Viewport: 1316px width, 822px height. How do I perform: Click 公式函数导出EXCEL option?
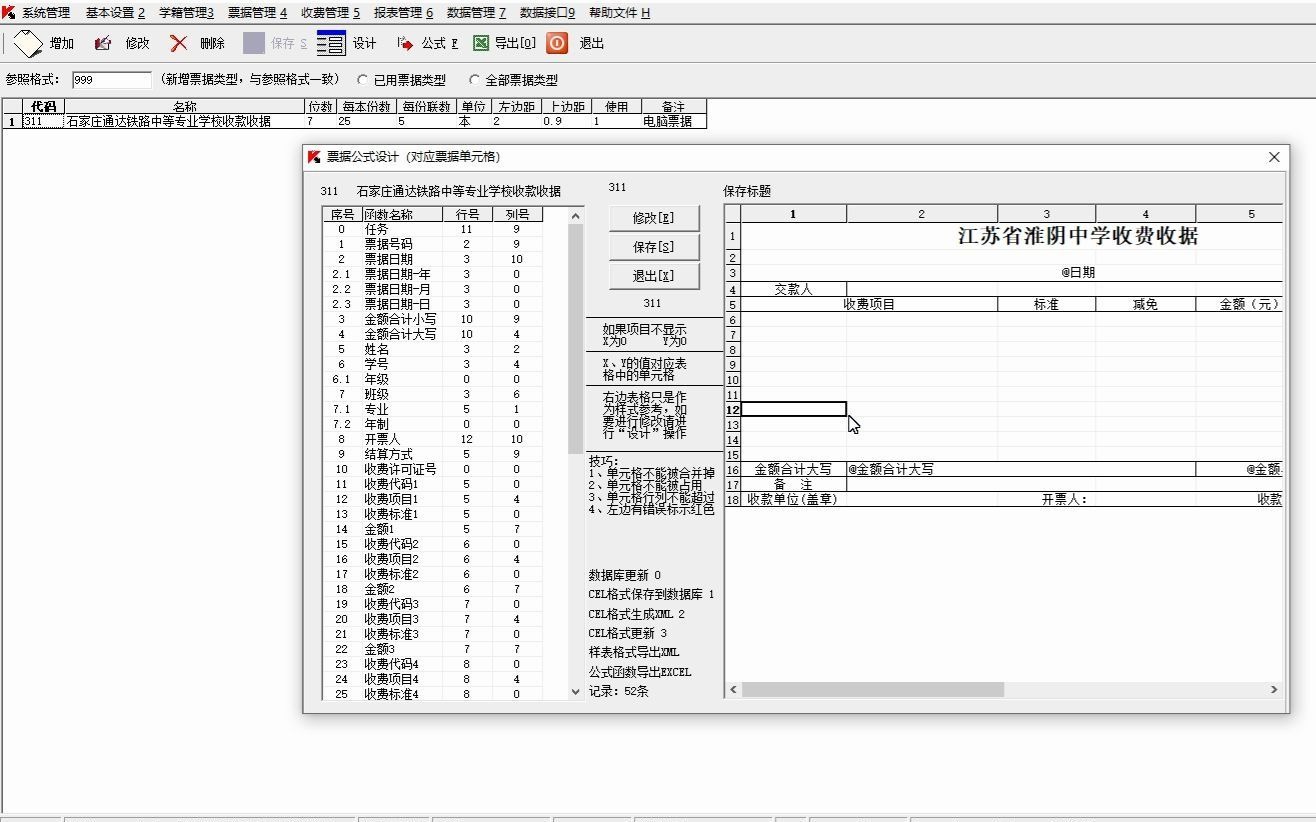pyautogui.click(x=640, y=672)
